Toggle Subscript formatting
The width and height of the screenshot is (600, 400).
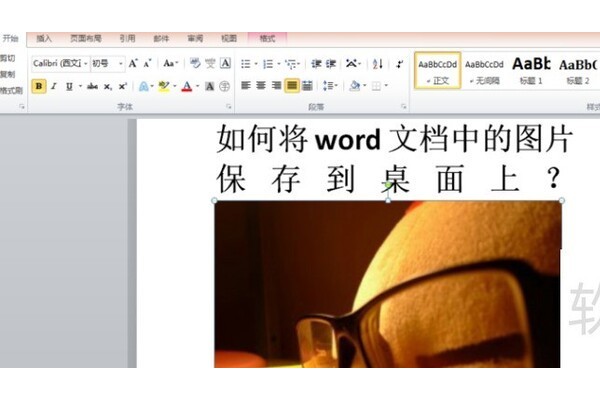[x=108, y=87]
